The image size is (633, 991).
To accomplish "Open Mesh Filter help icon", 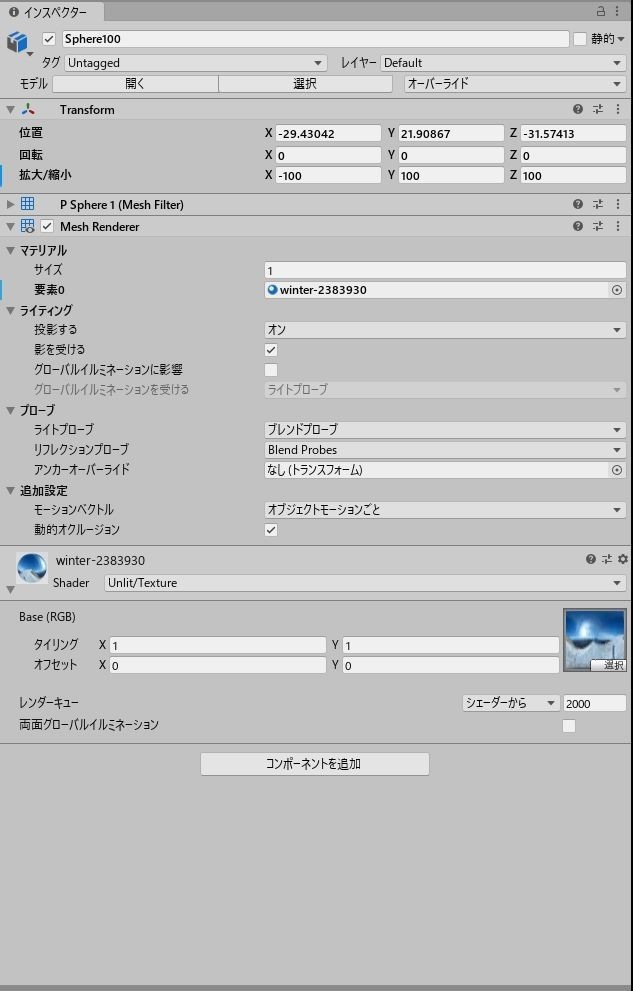I will 577,204.
